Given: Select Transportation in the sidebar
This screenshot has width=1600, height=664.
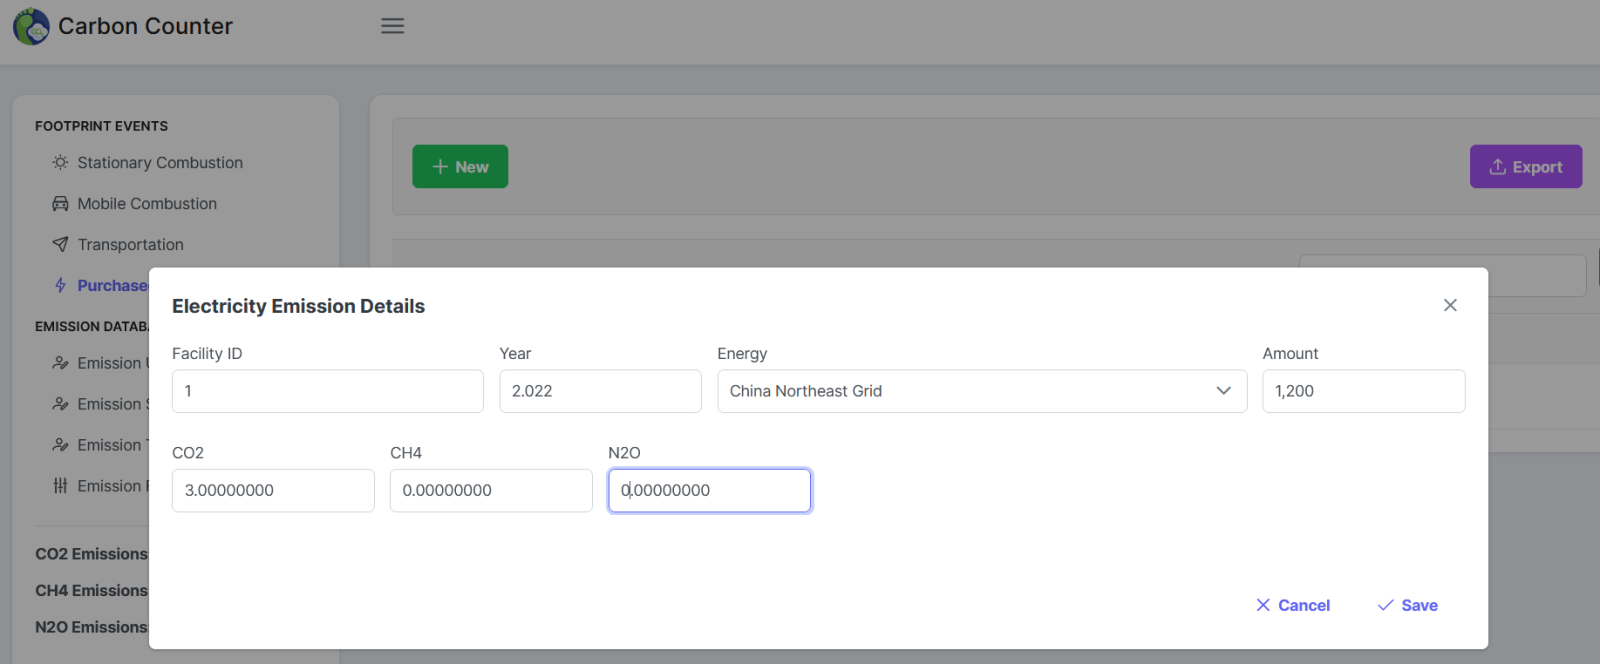Looking at the screenshot, I should (x=130, y=245).
